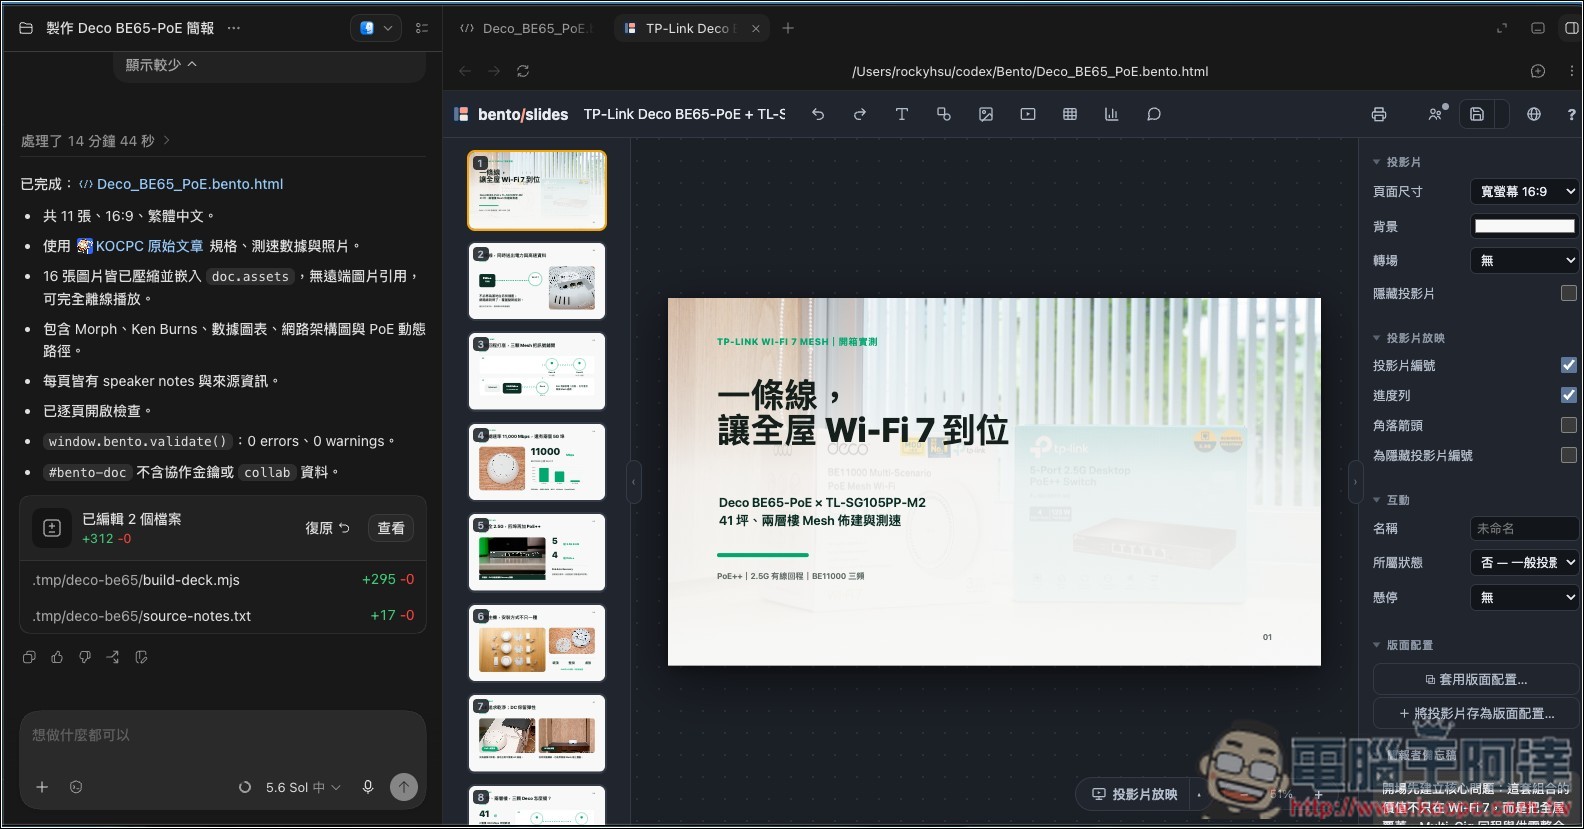Viewport: 1584px width, 829px height.
Task: Open the source-notes.txt file row
Action: 223,616
